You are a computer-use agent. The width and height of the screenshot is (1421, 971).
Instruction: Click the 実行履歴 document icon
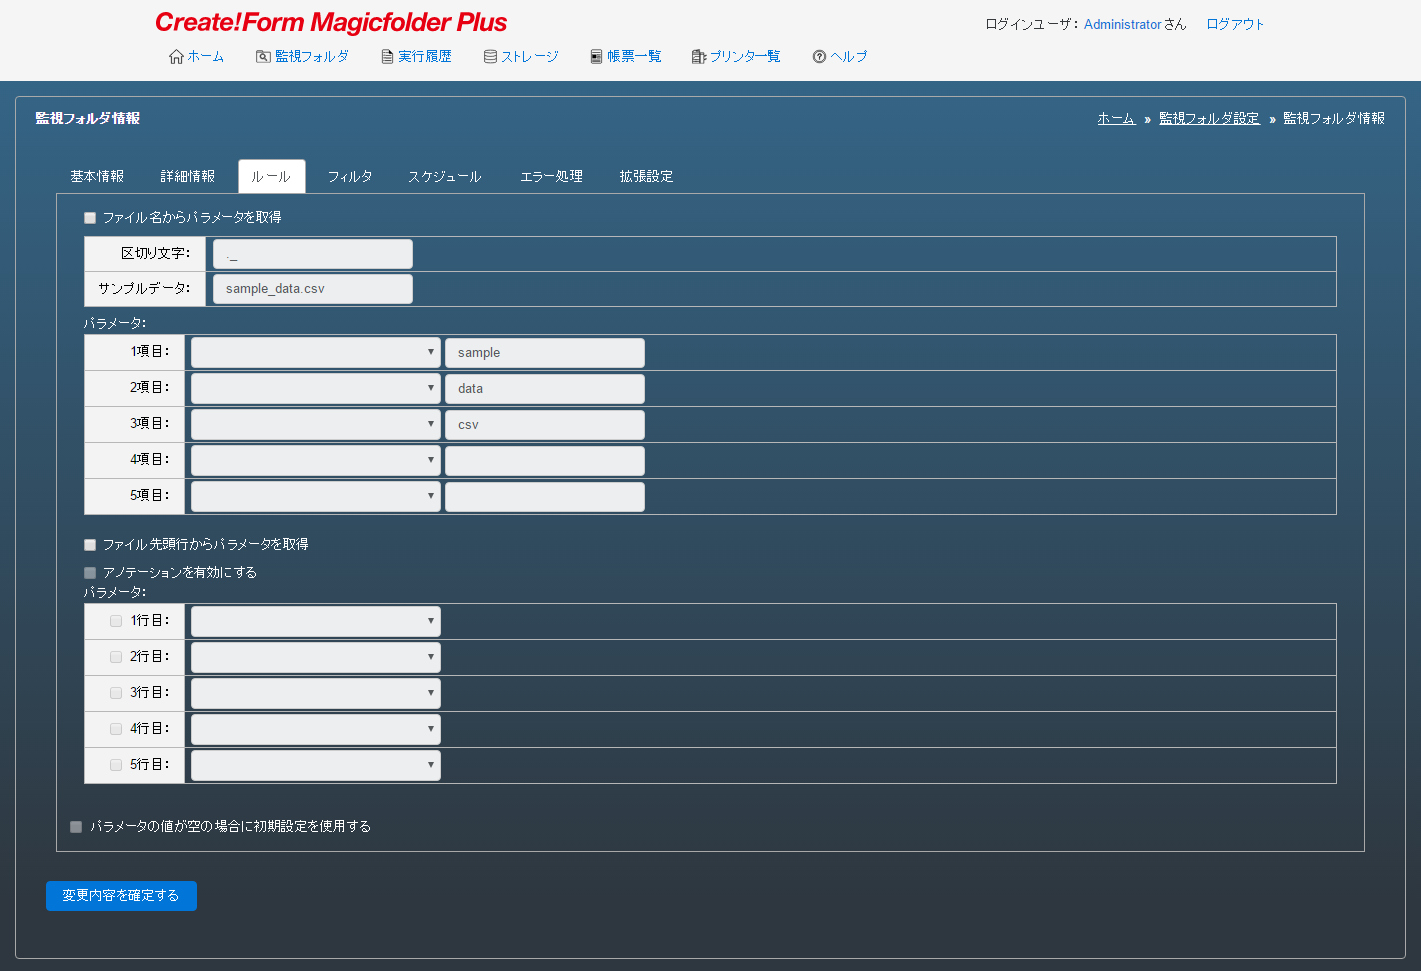pos(387,57)
